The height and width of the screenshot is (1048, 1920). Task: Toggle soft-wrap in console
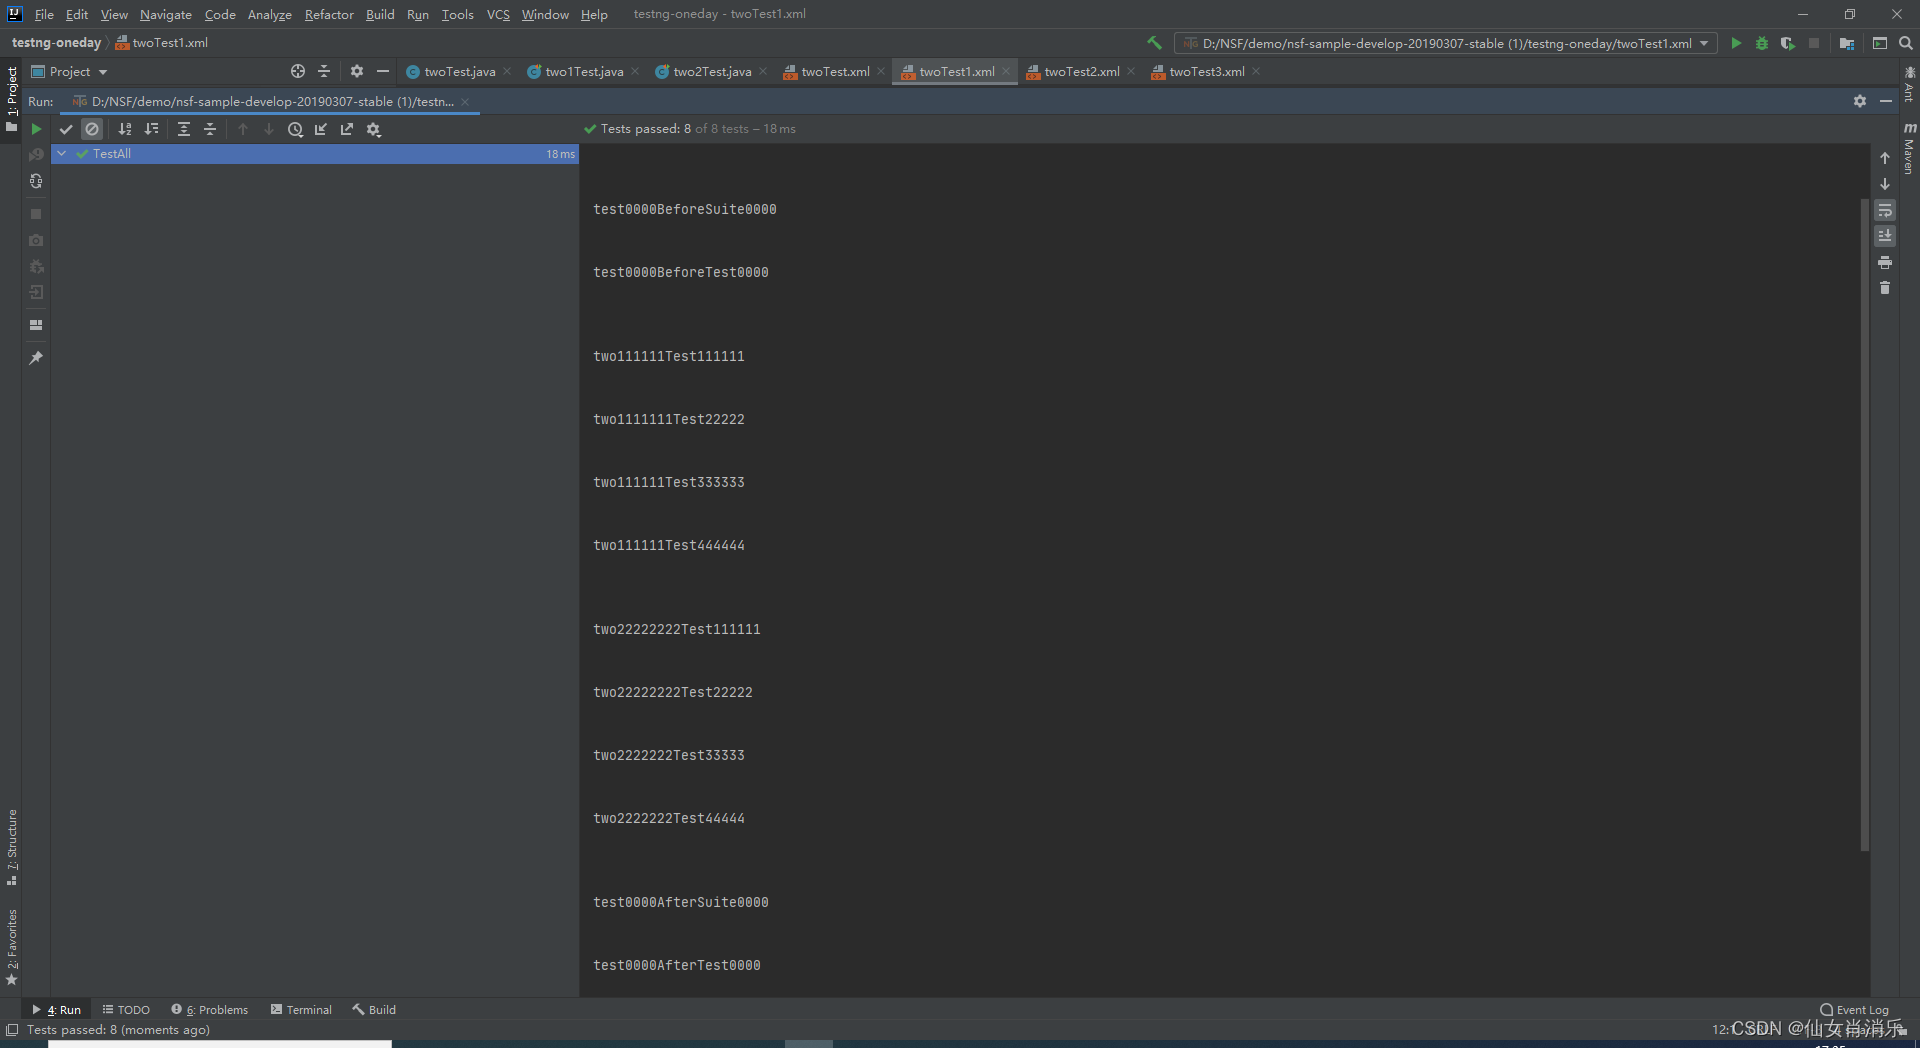pyautogui.click(x=1885, y=210)
